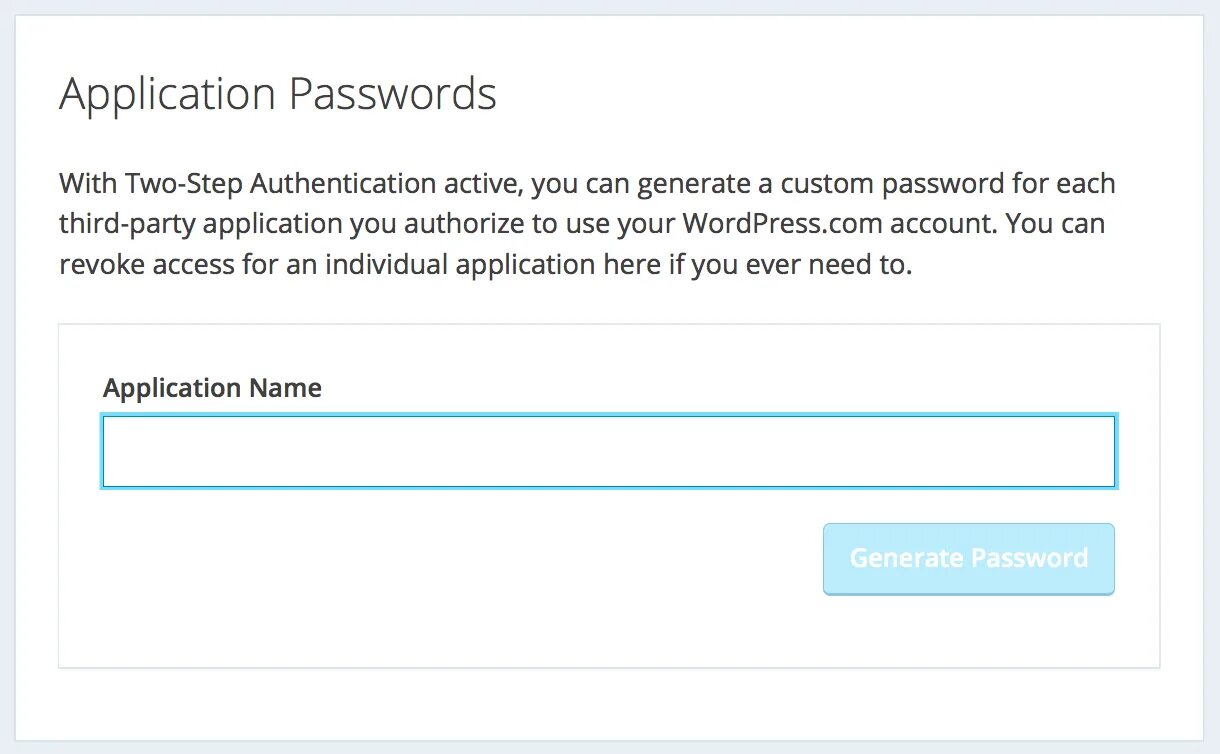Click the Application Name field label
The width and height of the screenshot is (1220, 754).
click(212, 388)
